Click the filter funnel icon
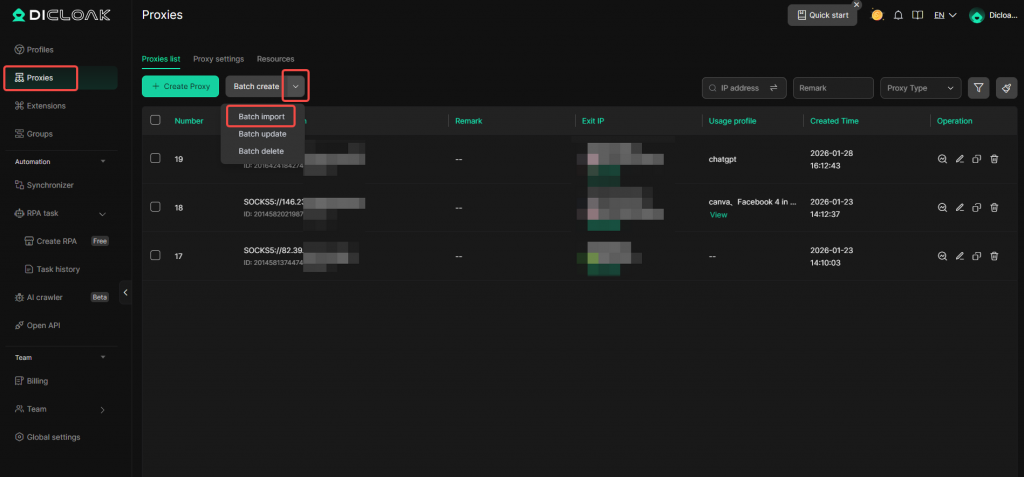This screenshot has width=1024, height=477. tap(979, 88)
